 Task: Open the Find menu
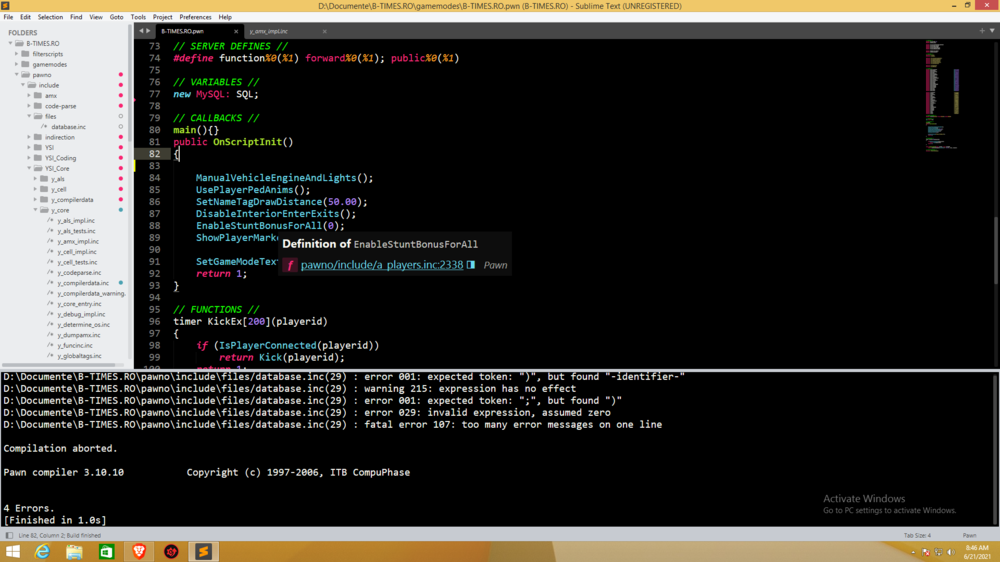click(x=76, y=17)
